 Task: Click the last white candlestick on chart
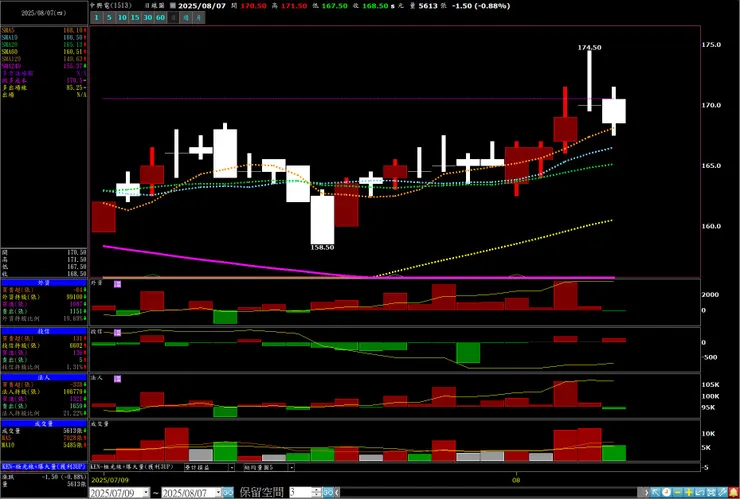(x=614, y=111)
